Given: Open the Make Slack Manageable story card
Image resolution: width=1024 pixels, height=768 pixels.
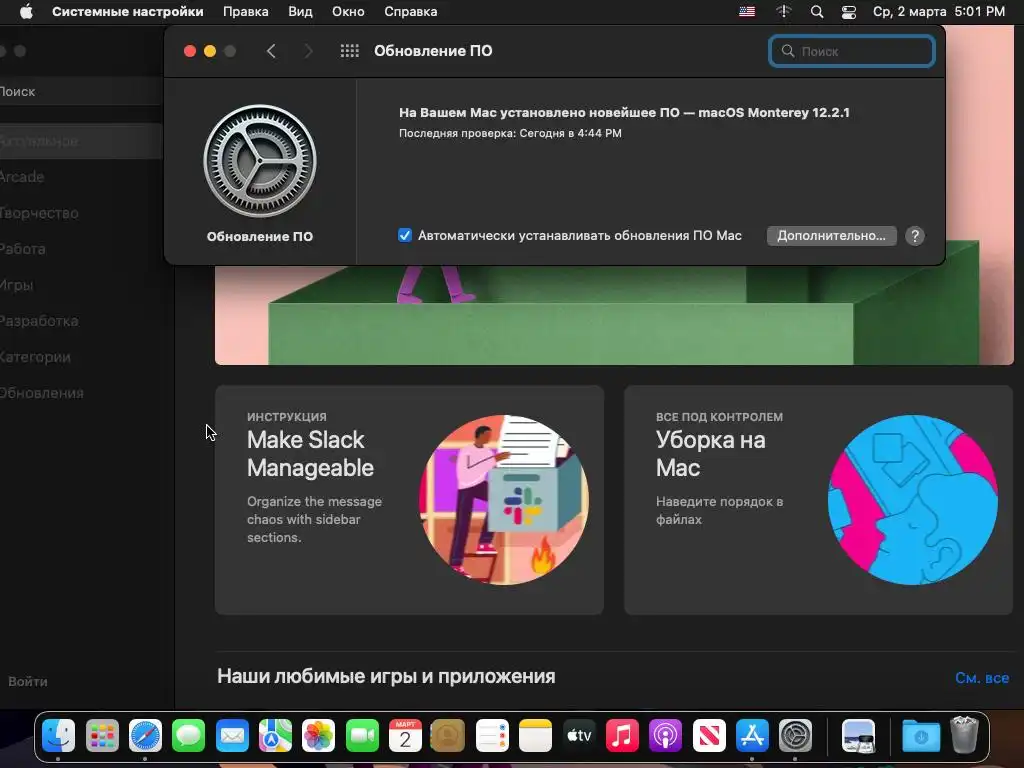Looking at the screenshot, I should (409, 500).
